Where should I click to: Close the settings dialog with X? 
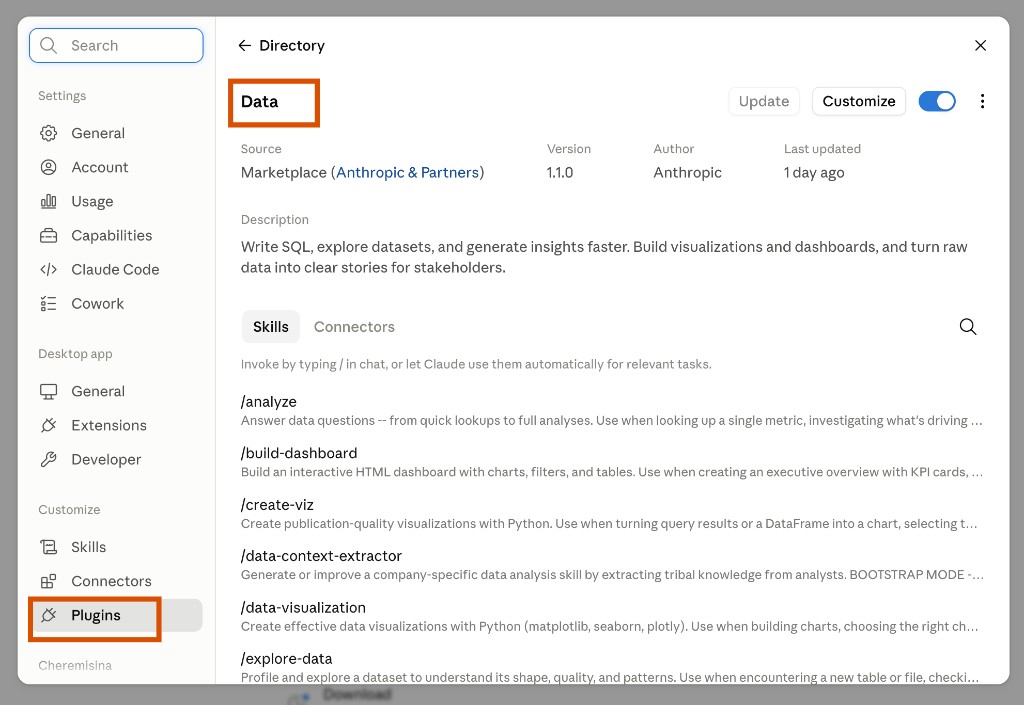(980, 46)
